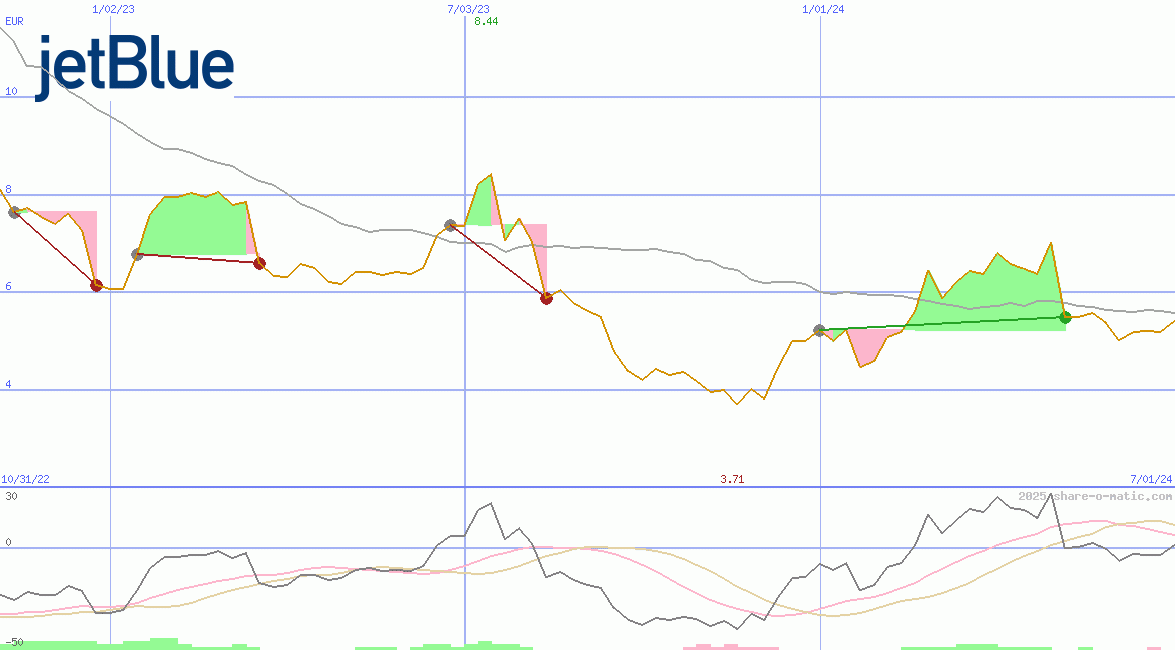Viewport: 1175px width, 650px height.
Task: Click the EUR currency label
Action: 14,21
